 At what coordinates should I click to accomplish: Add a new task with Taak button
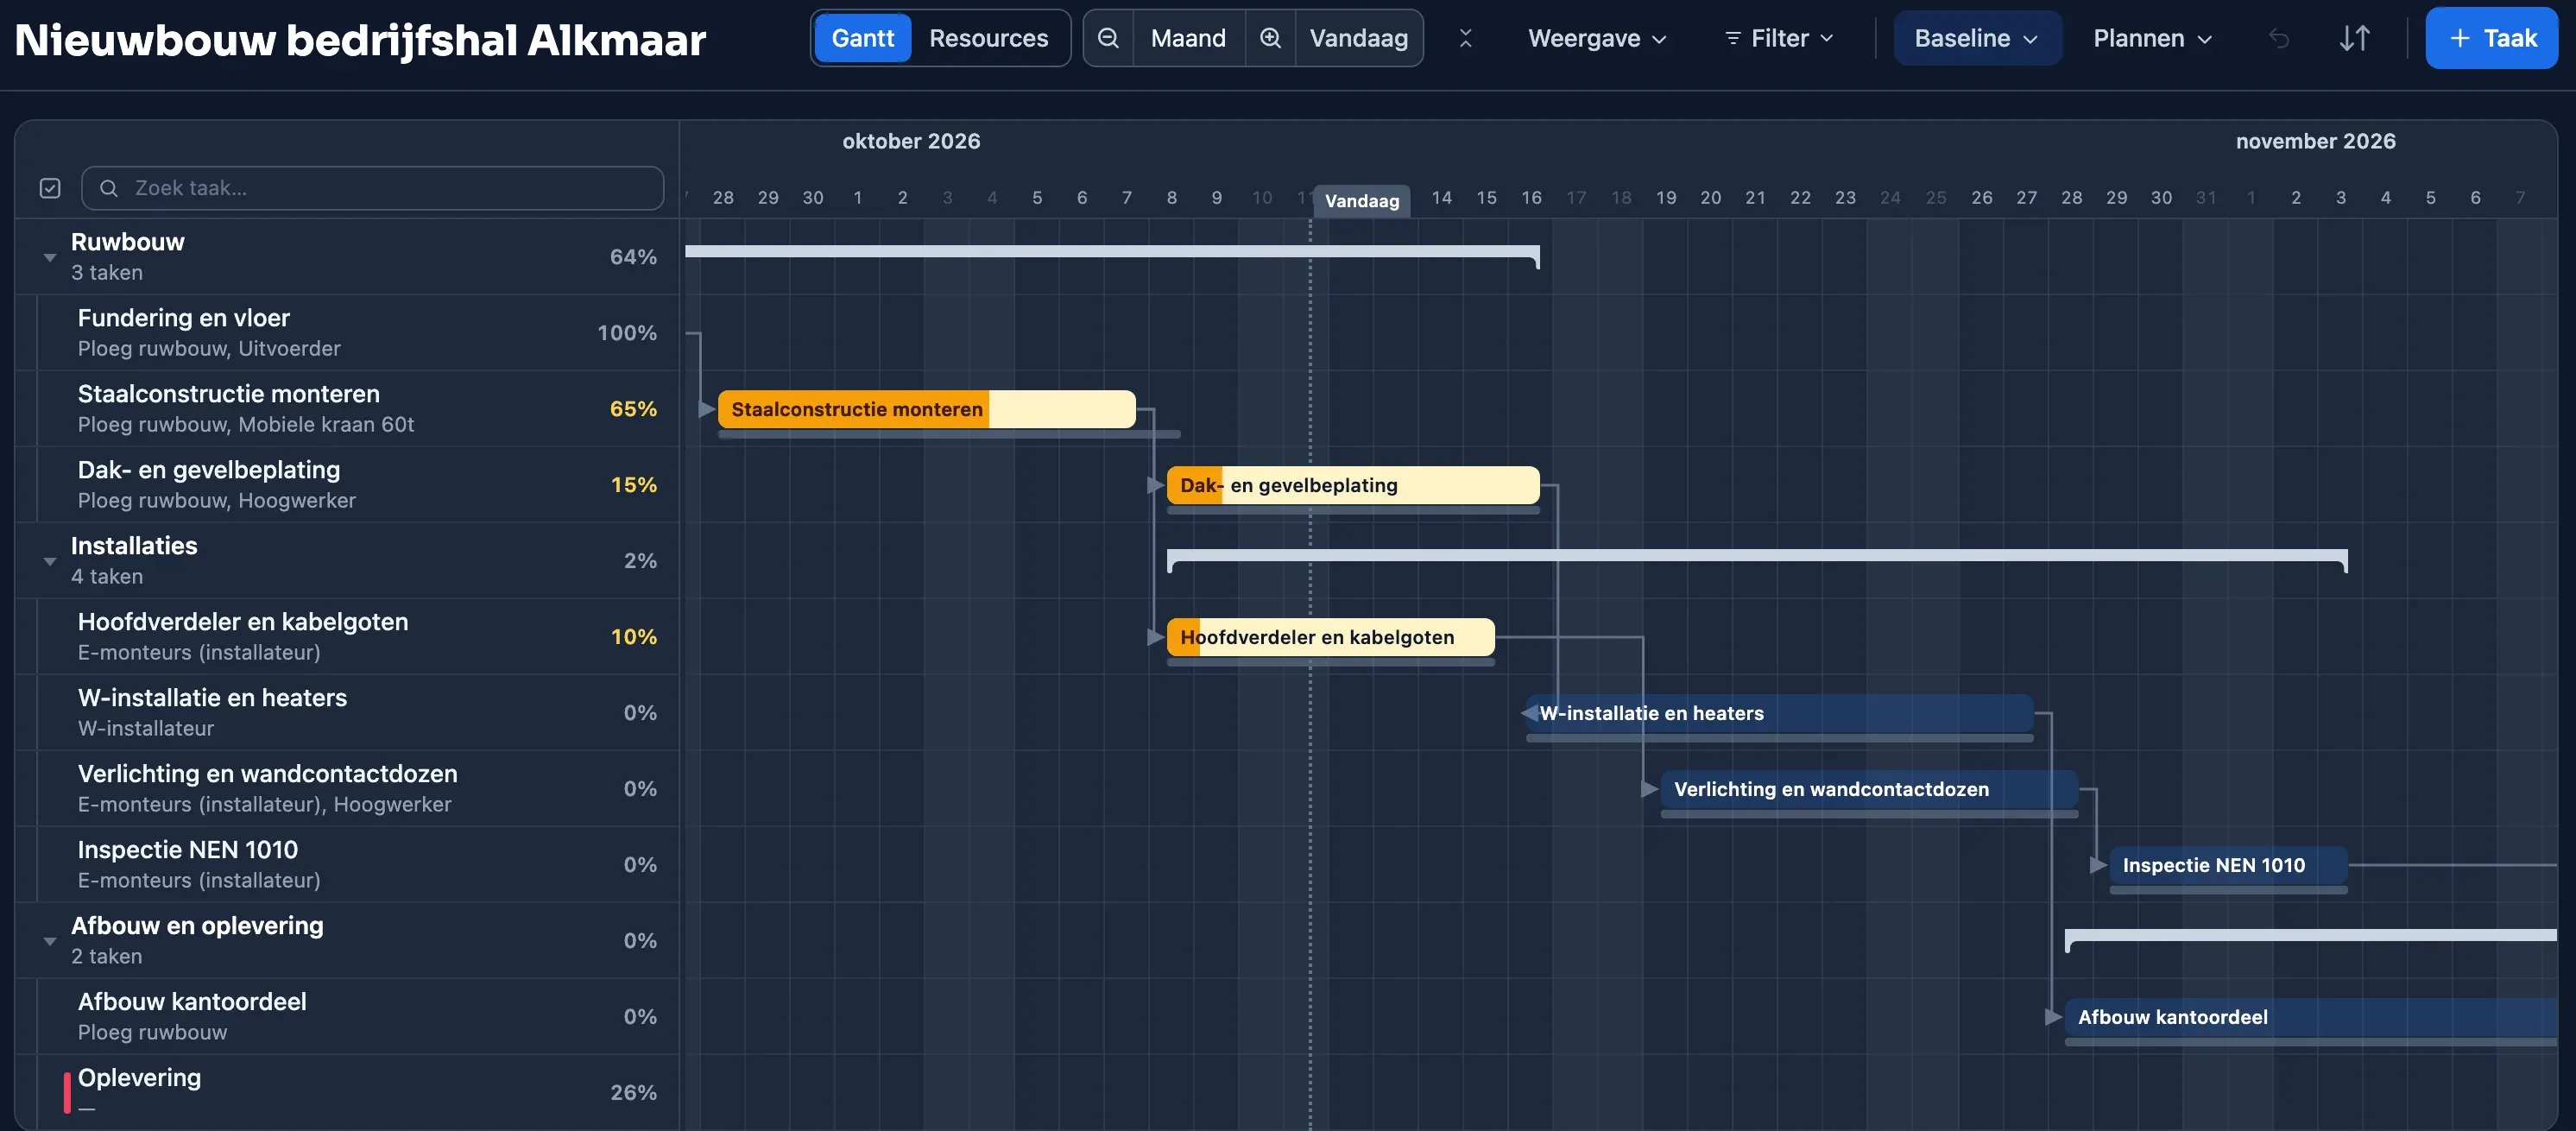point(2491,38)
